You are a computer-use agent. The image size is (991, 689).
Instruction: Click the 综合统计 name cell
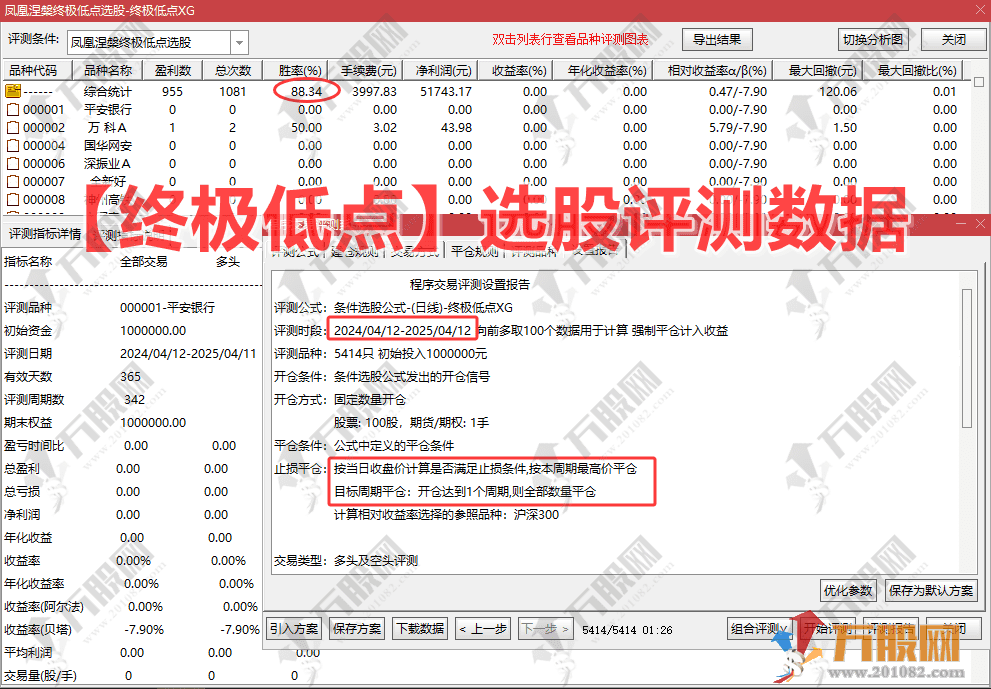107,92
